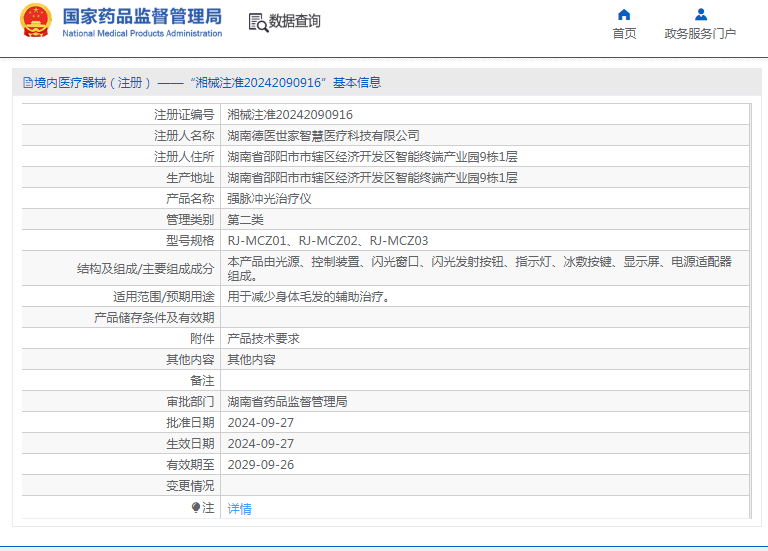
Task: Click the 批准日期 label
Action: point(190,423)
